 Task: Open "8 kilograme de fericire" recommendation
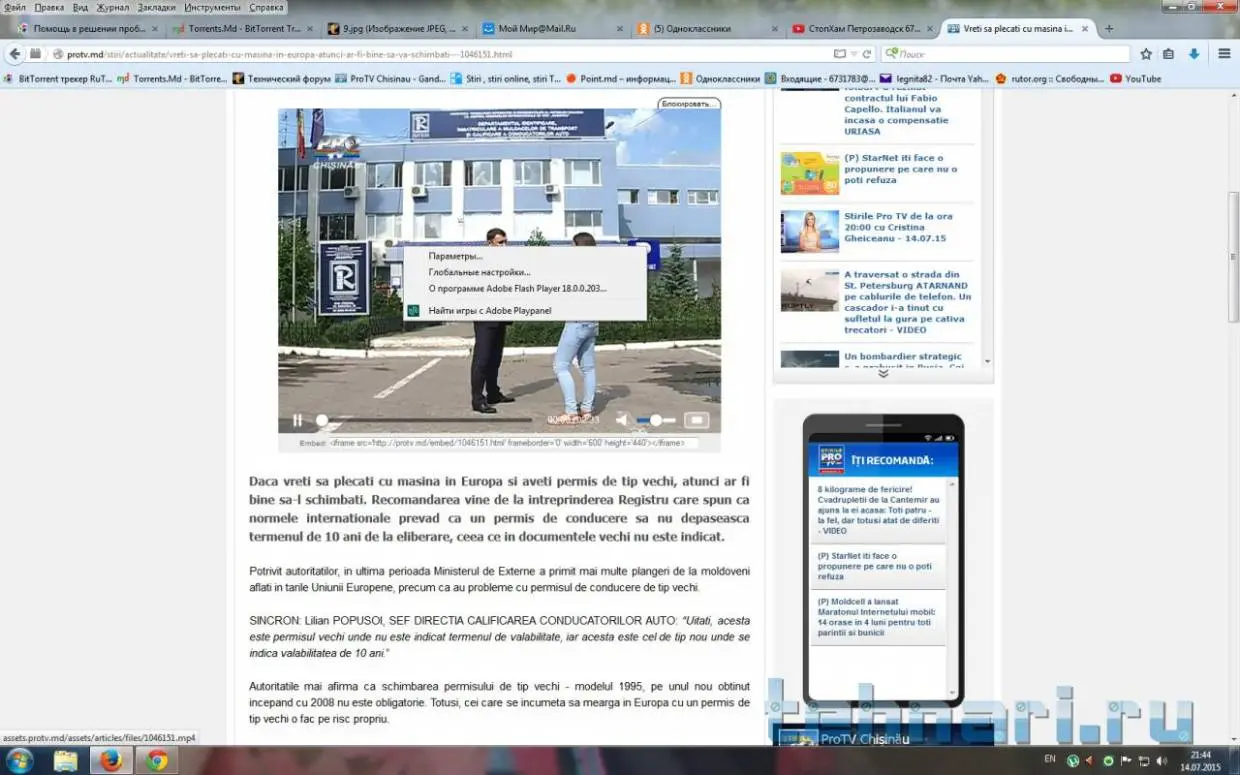coord(879,509)
